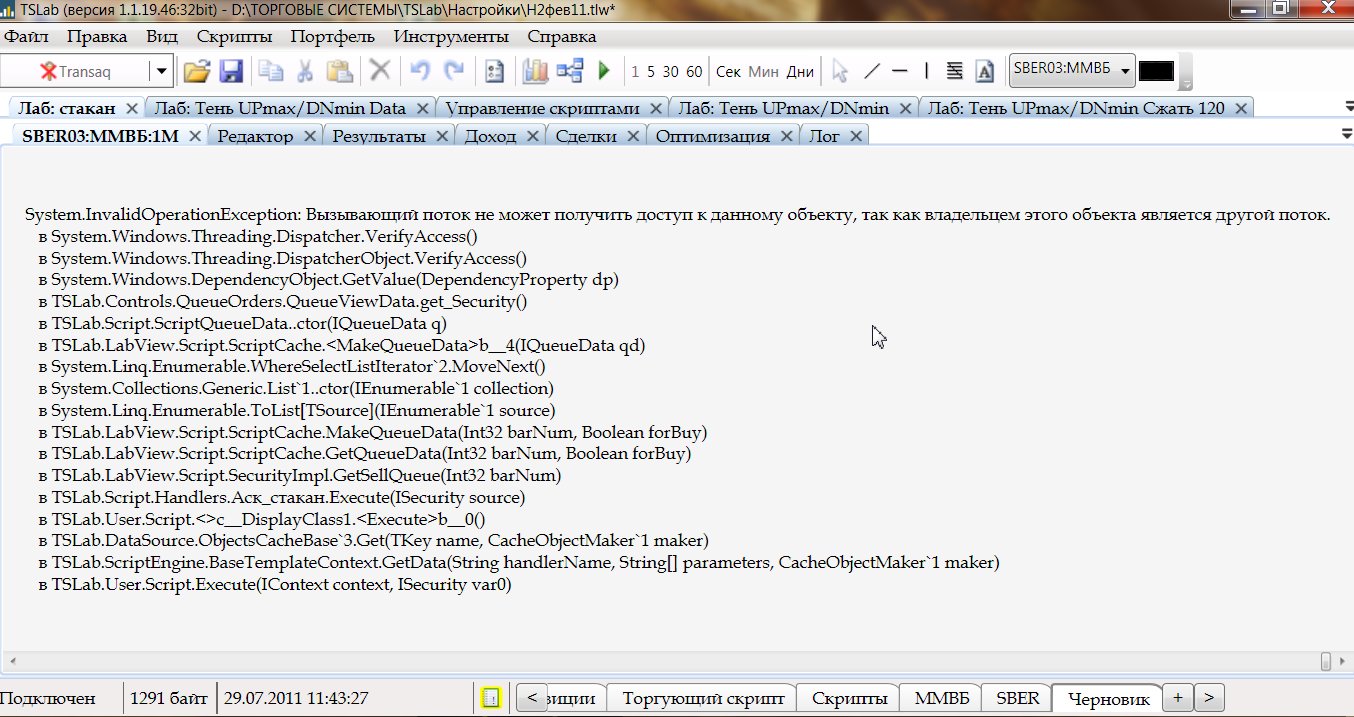Click the bar chart icon in toolbar
Viewport: 1354px width, 717px height.
coord(536,71)
